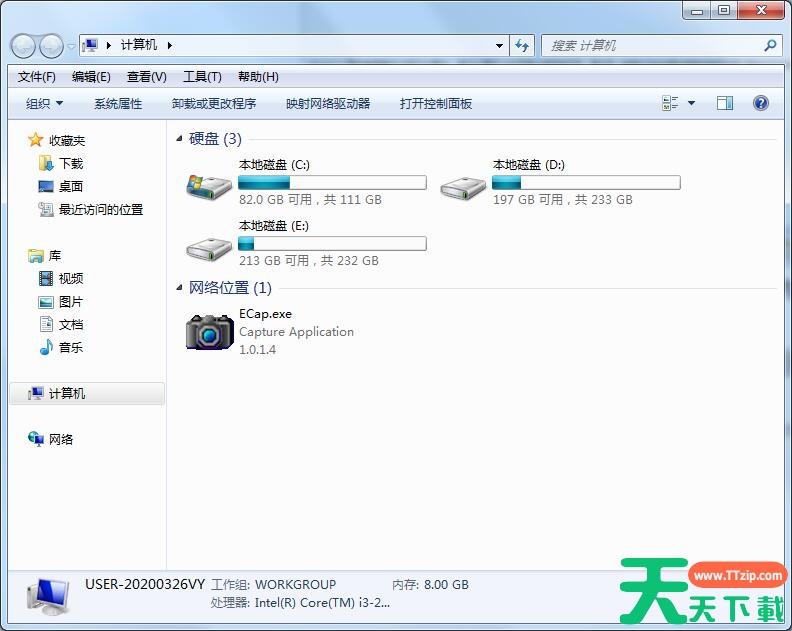Viewport: 792px width, 631px height.
Task: Click the ECap.exe camera icon
Action: coord(209,331)
